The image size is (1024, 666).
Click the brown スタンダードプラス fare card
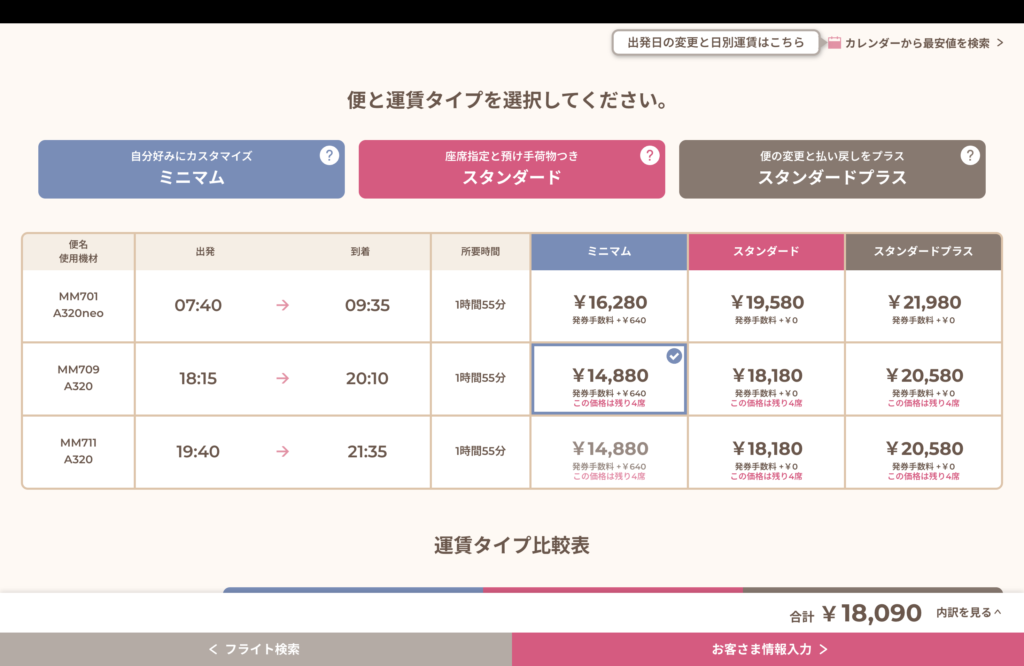pyautogui.click(x=831, y=169)
